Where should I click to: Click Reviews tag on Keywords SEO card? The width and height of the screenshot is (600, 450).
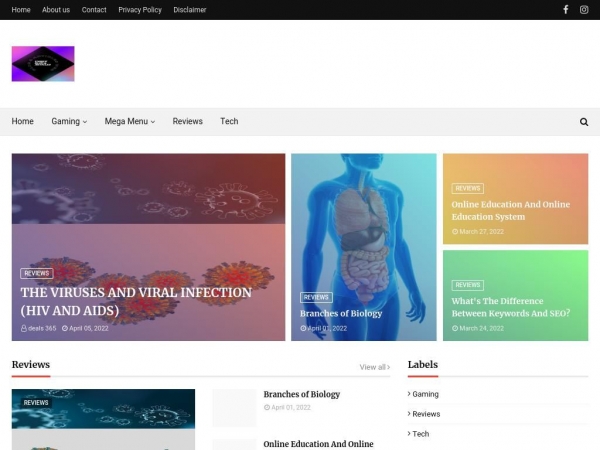(x=468, y=285)
